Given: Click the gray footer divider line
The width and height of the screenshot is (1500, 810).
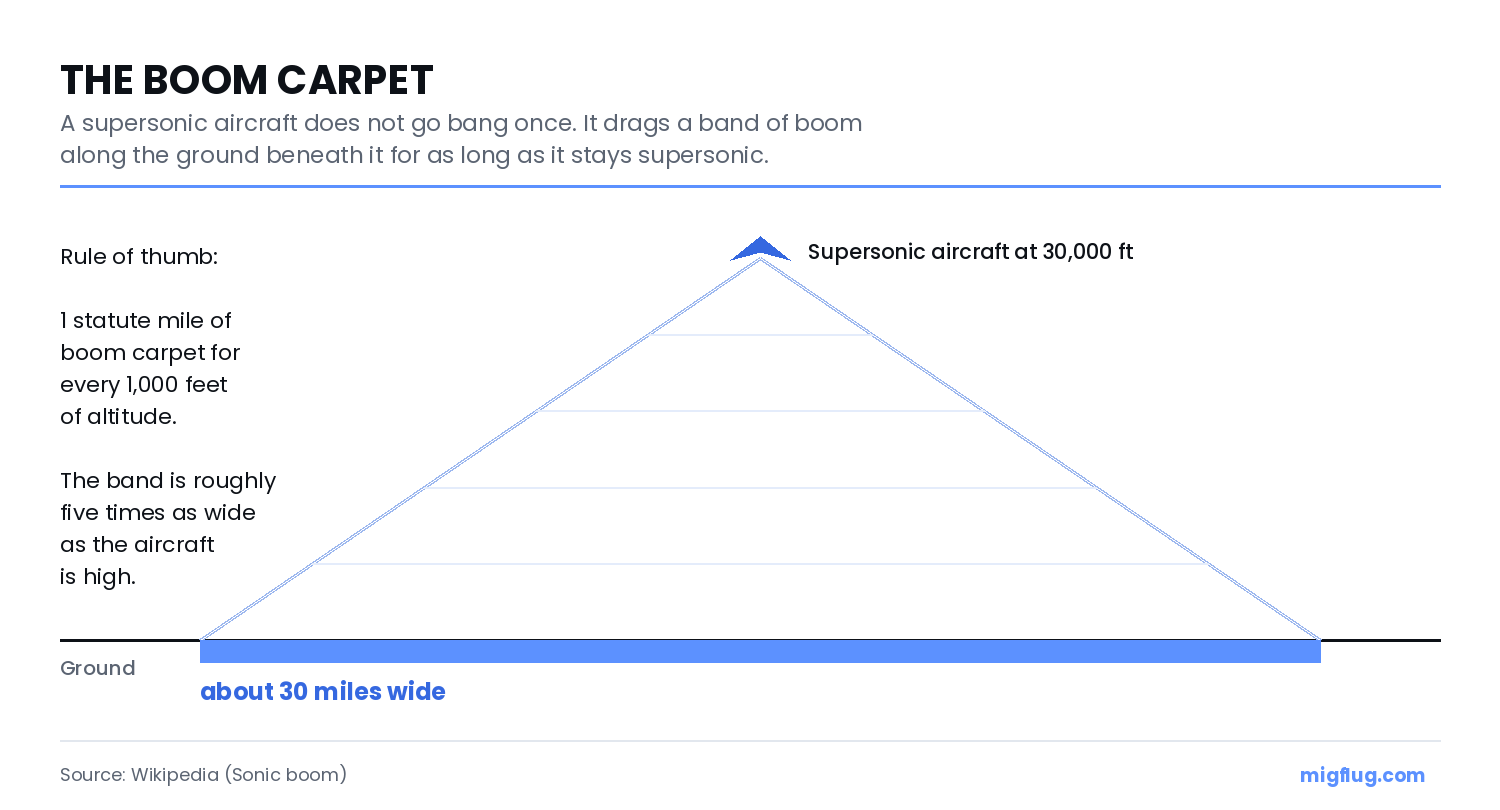Looking at the screenshot, I should click(750, 741).
